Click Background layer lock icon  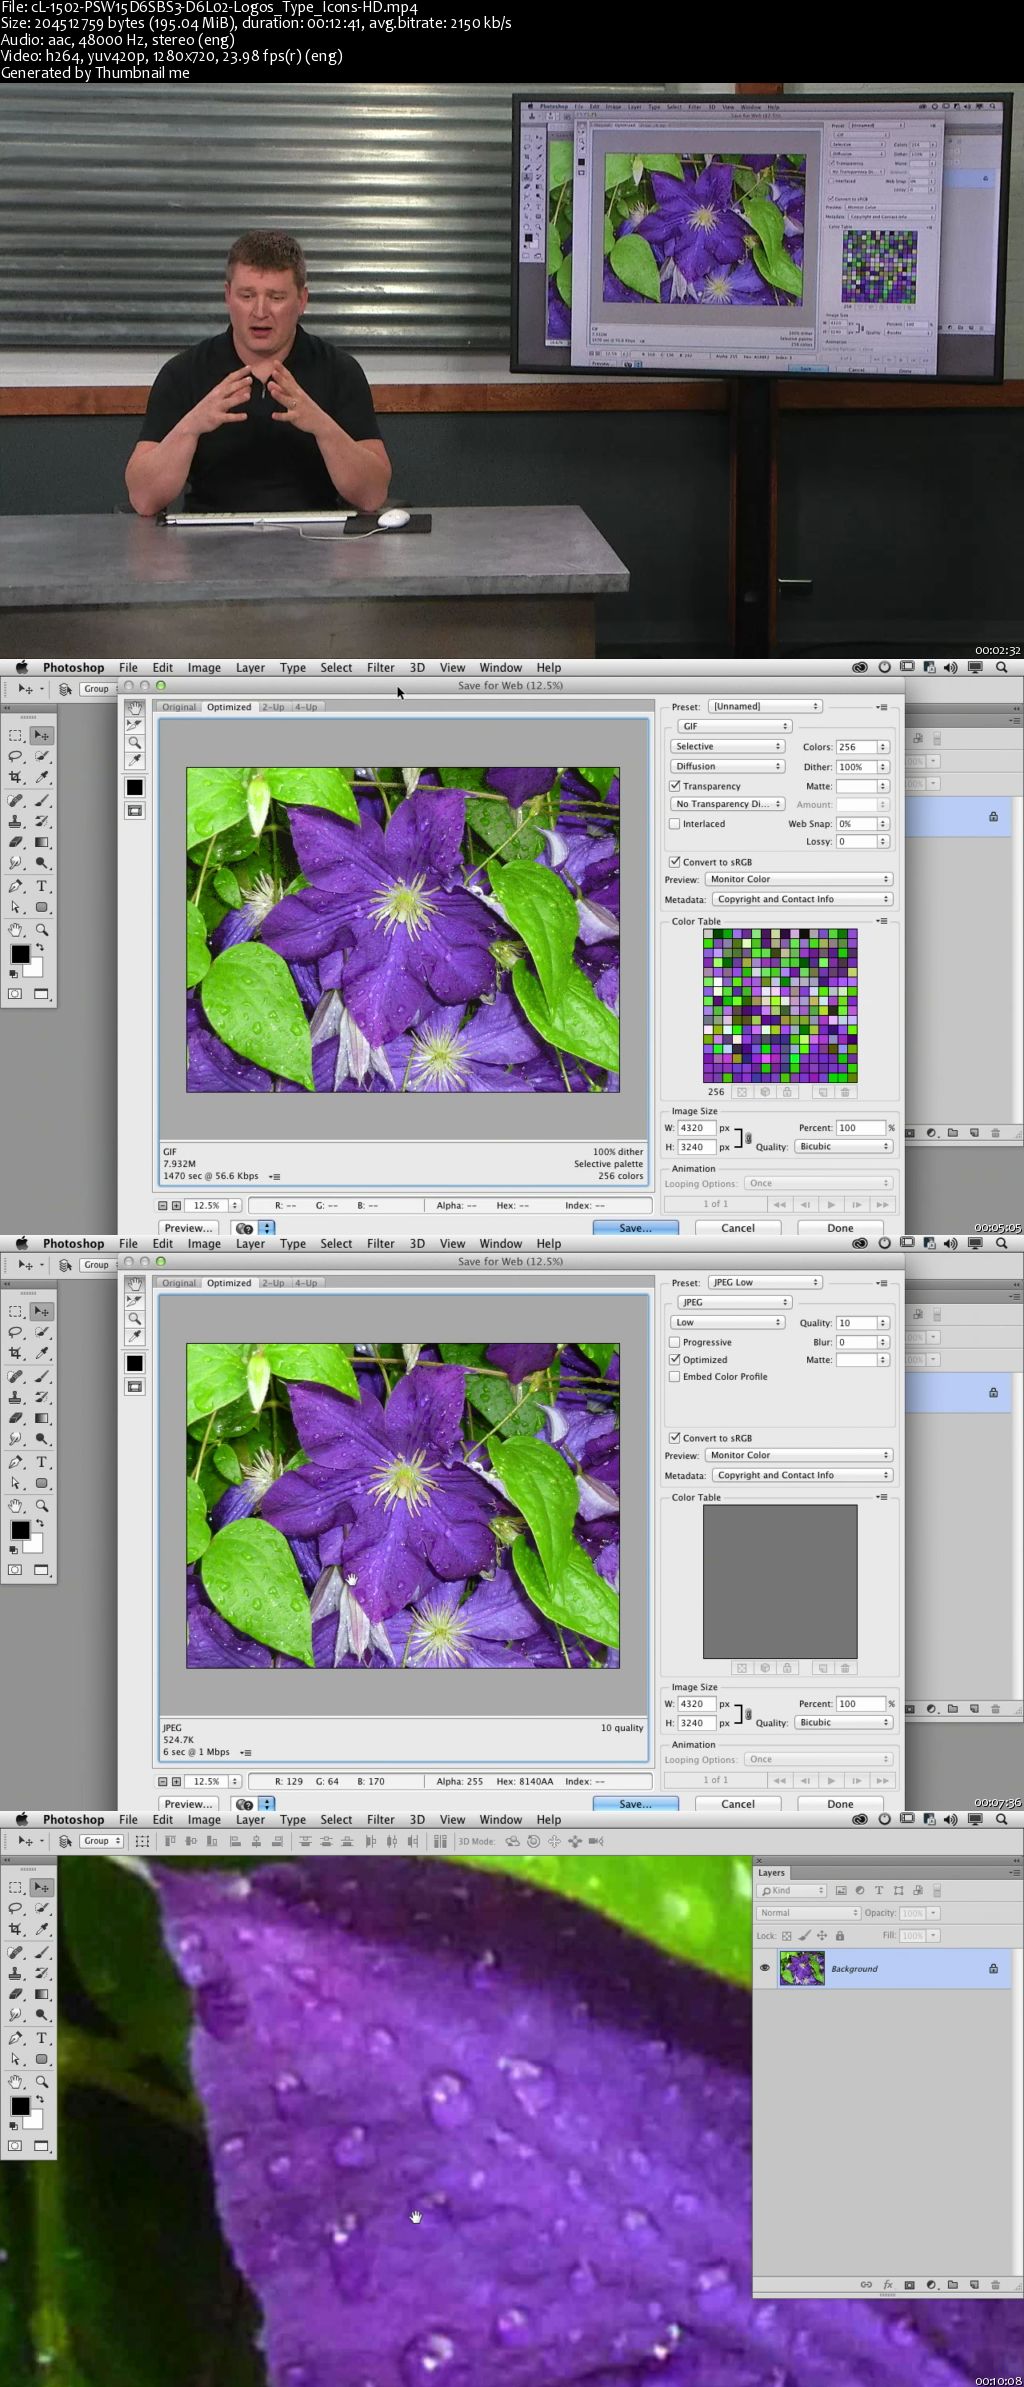coord(993,1968)
